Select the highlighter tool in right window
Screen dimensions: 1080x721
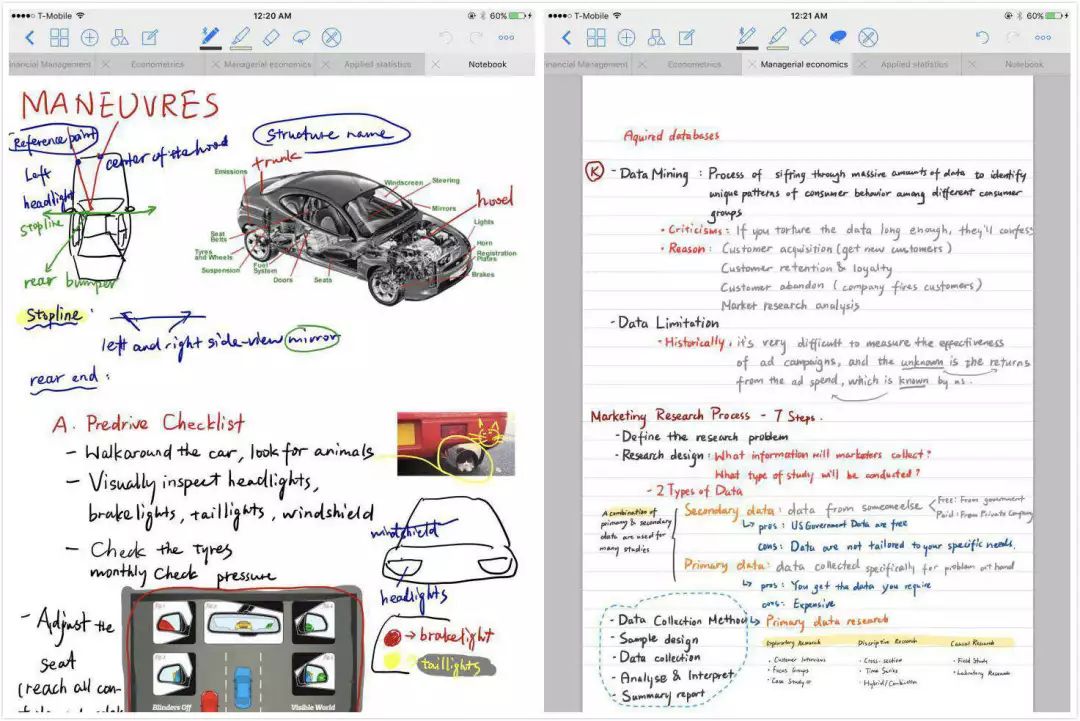click(777, 37)
